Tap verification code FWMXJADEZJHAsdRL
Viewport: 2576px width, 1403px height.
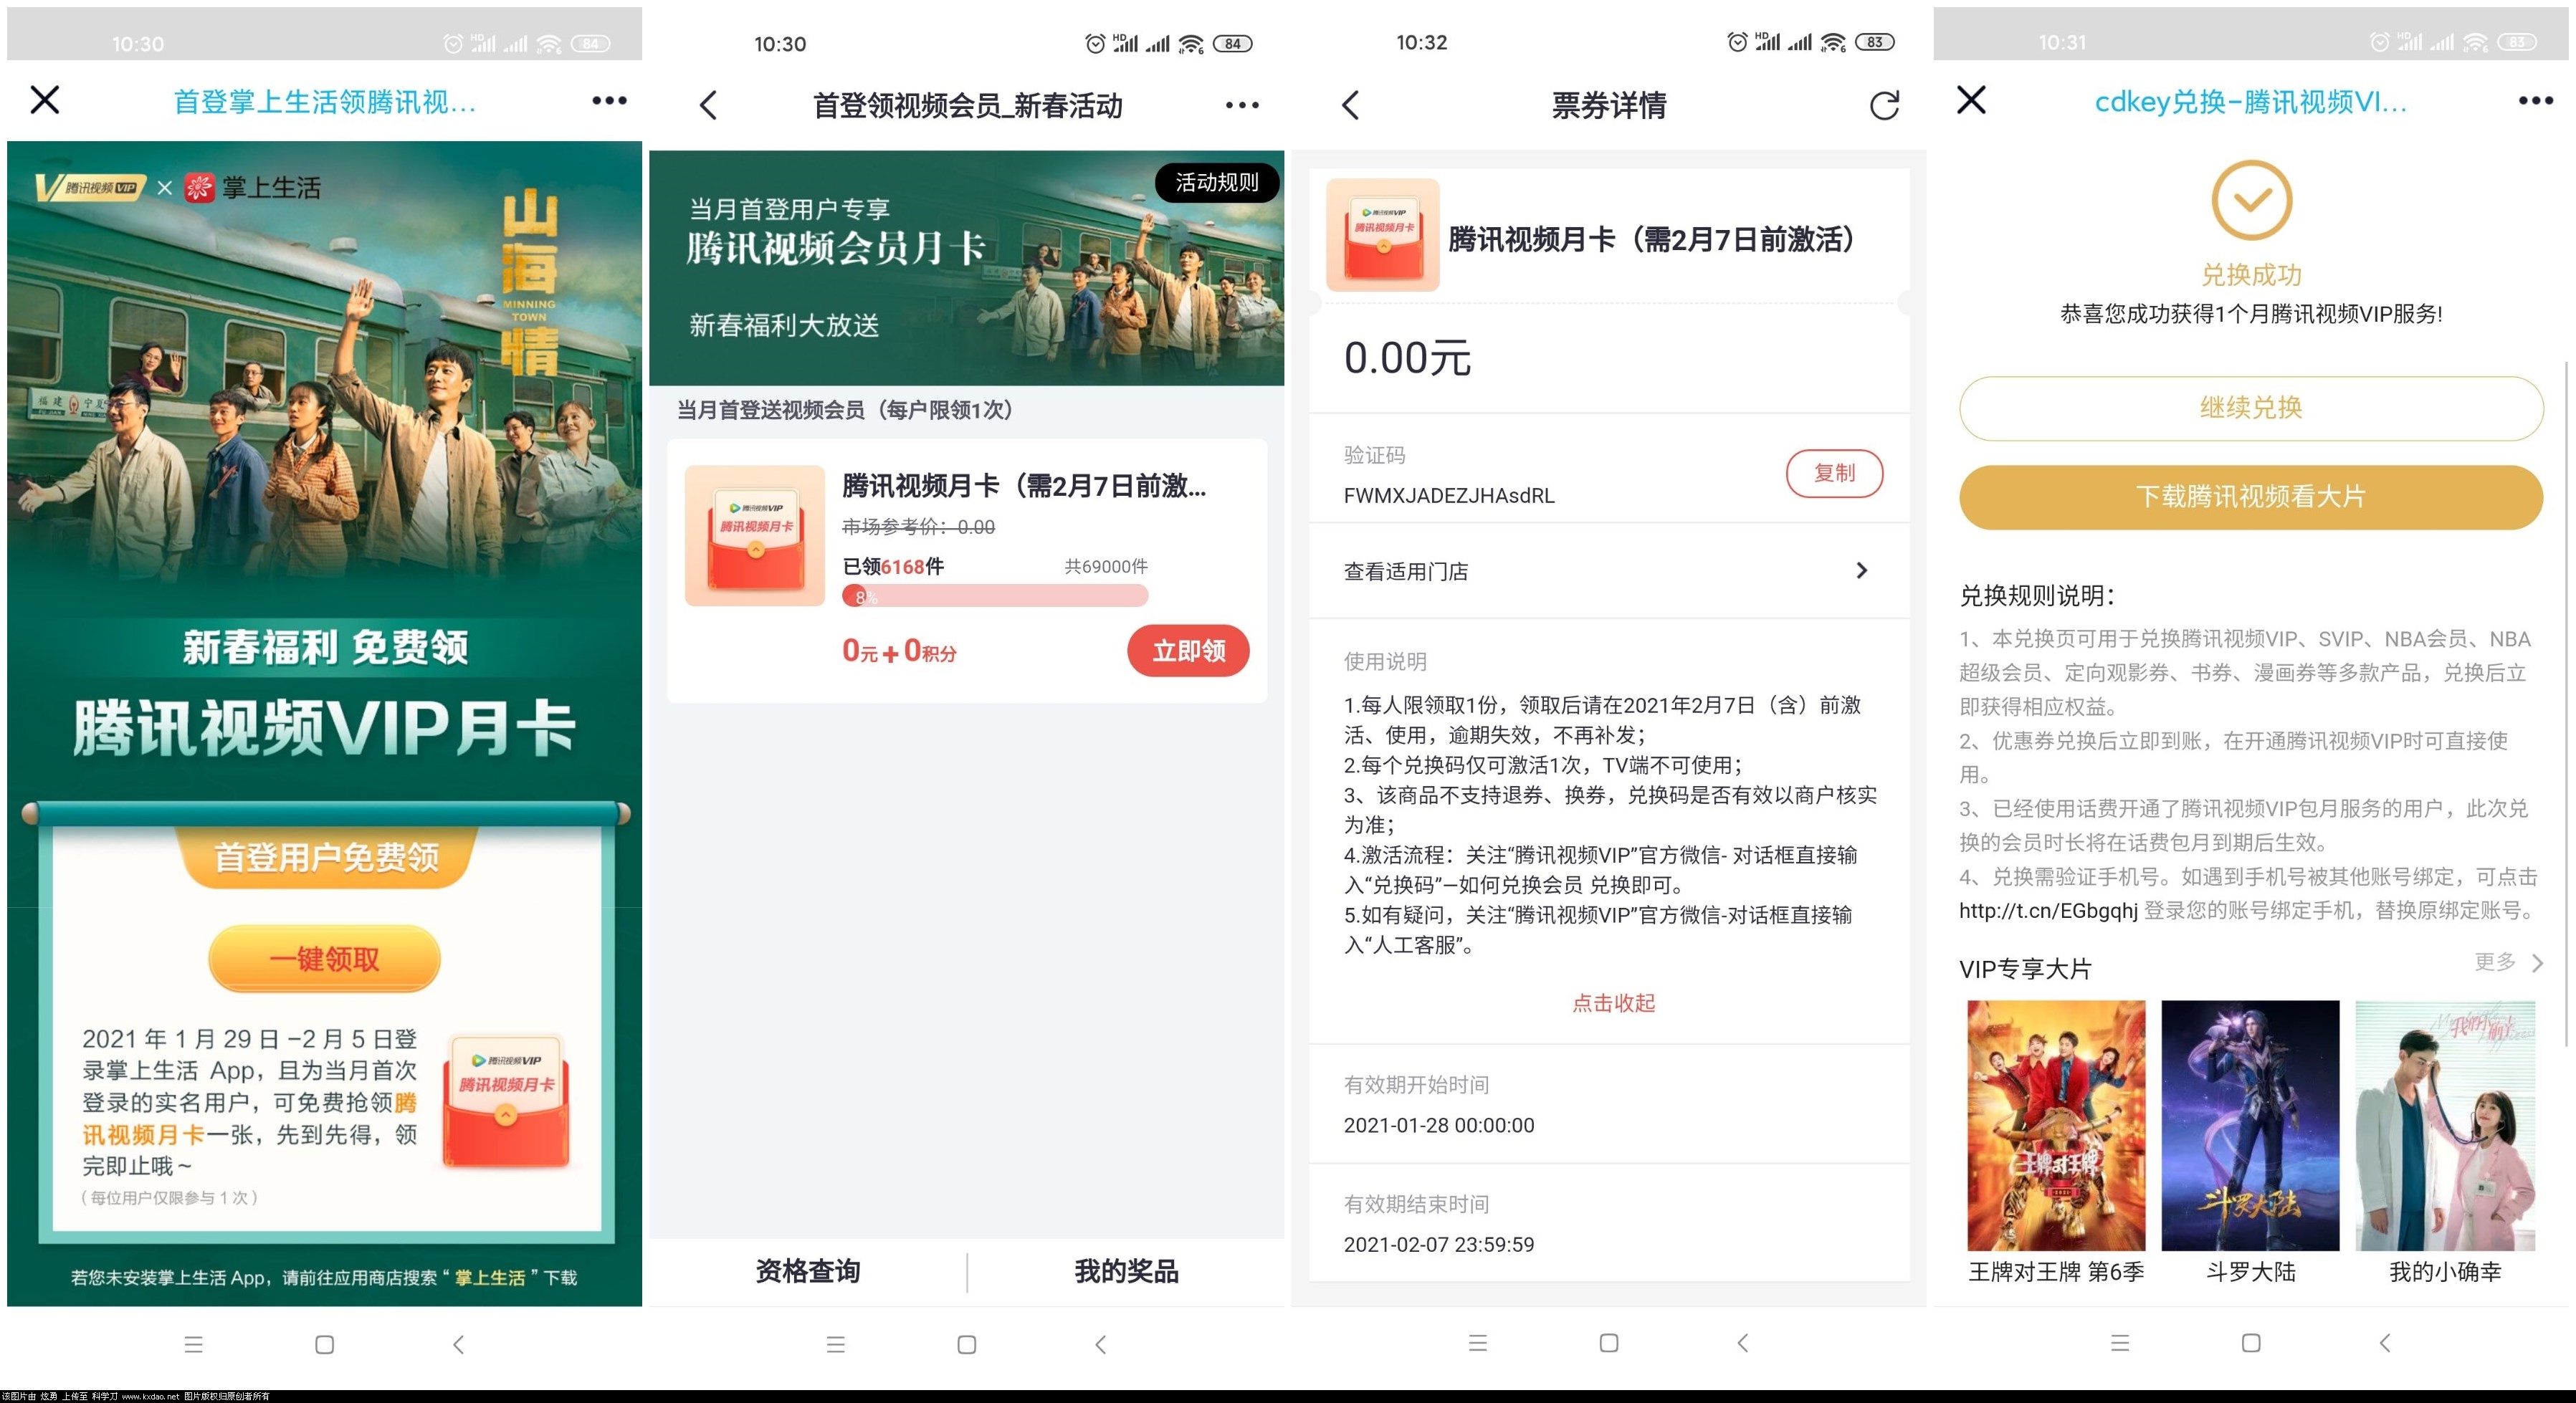click(x=1449, y=495)
